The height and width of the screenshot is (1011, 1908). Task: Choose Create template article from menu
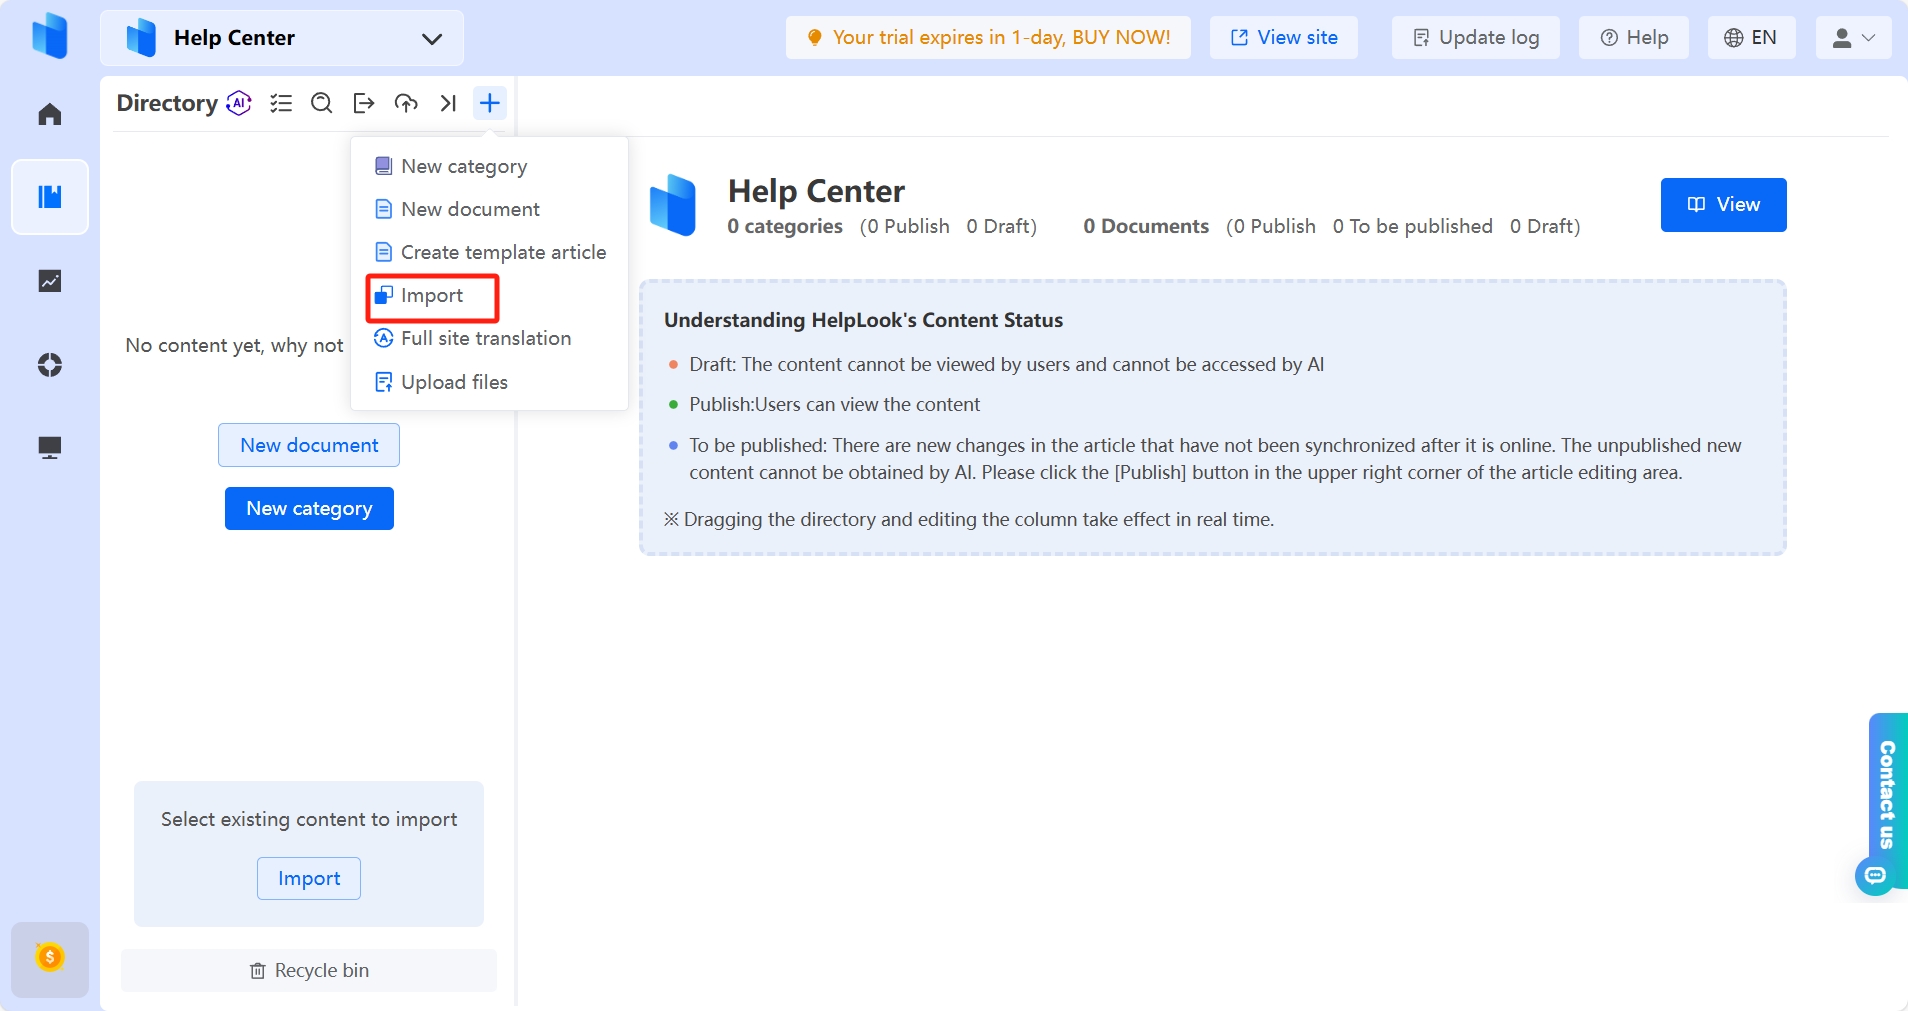click(x=503, y=252)
